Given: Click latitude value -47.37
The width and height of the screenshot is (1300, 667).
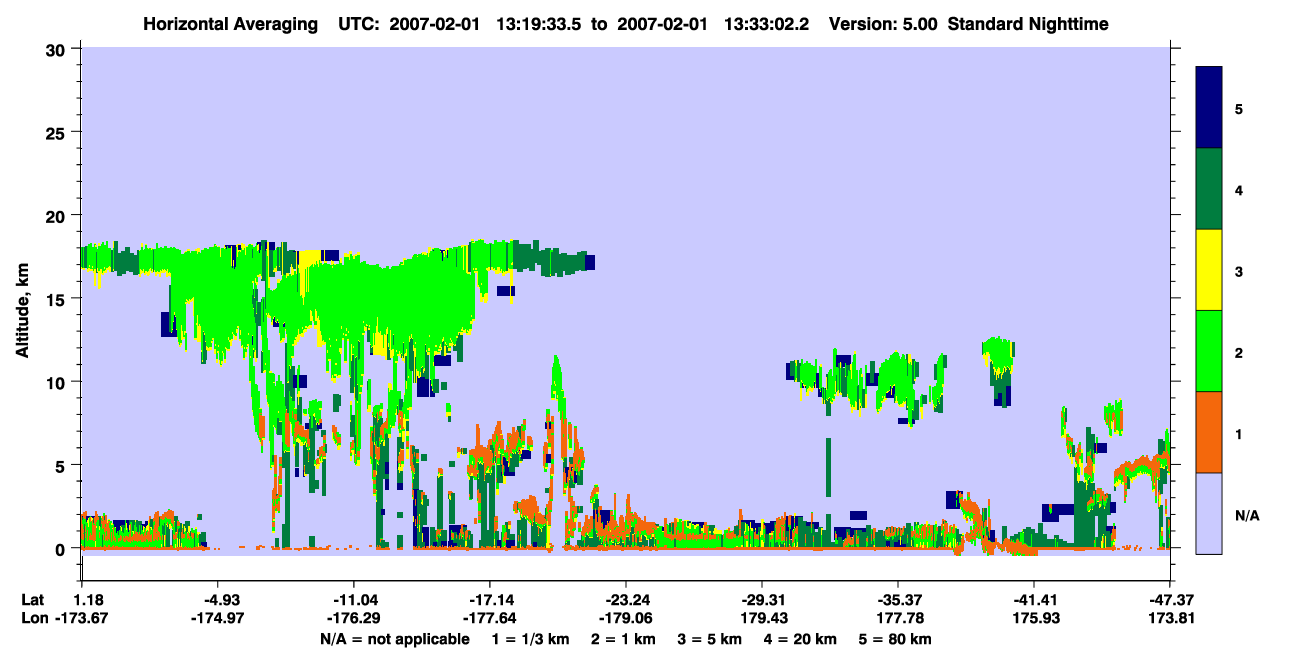Looking at the screenshot, I should pos(1170,600).
